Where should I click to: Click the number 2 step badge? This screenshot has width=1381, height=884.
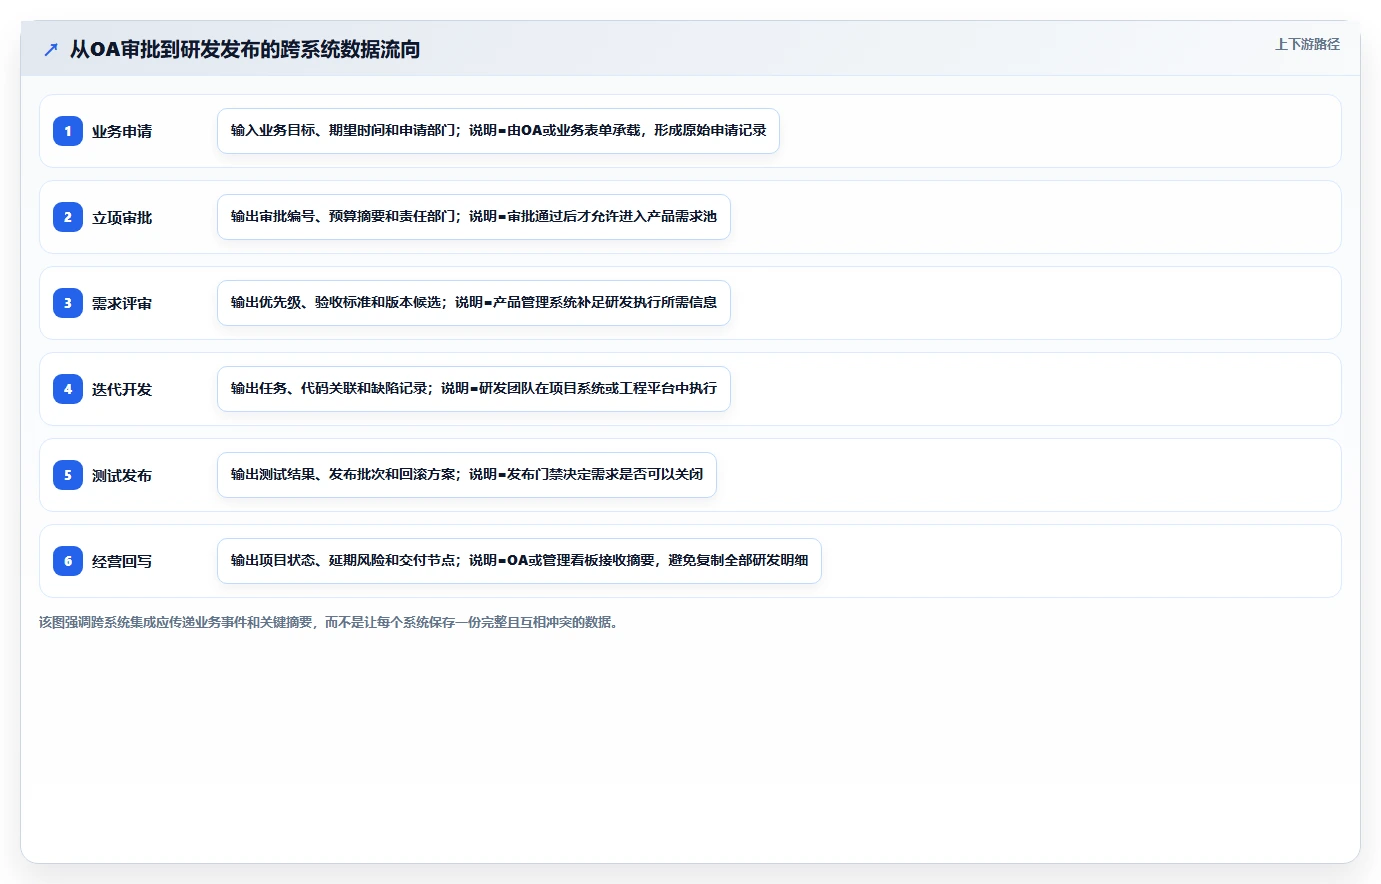(x=68, y=217)
